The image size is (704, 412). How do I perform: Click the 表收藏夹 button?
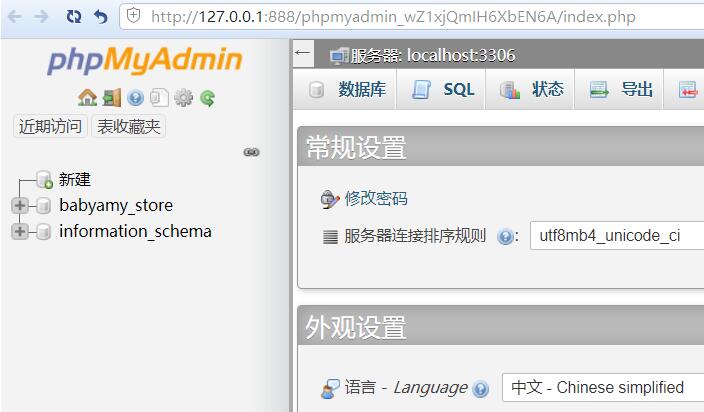click(x=129, y=127)
